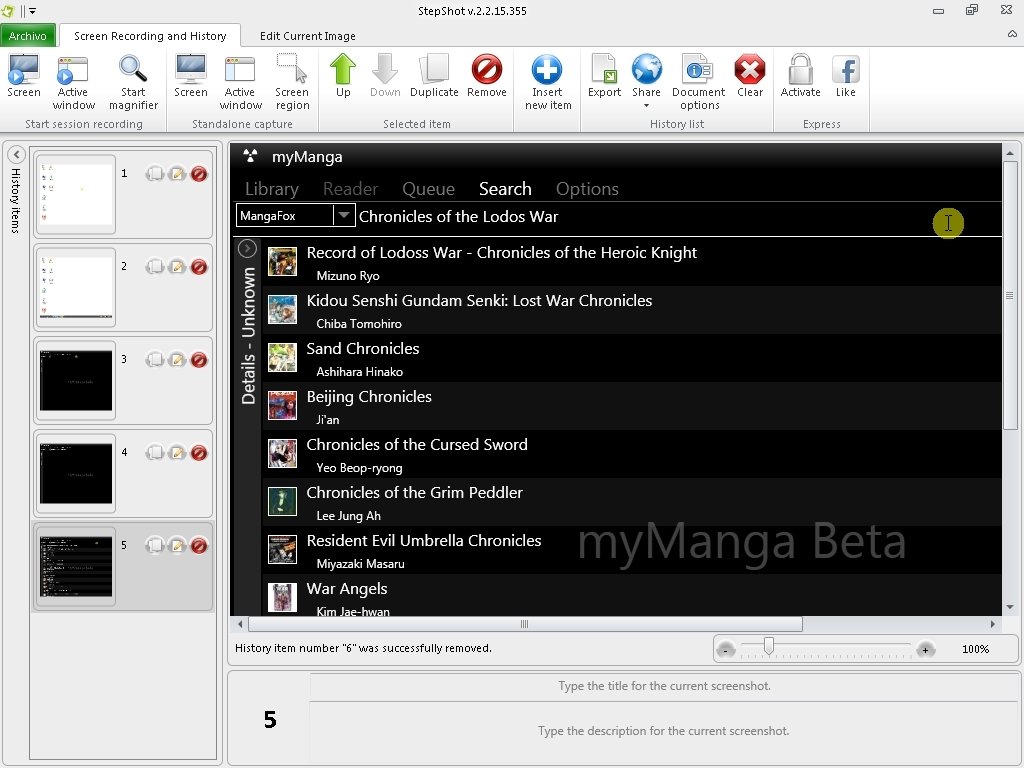Click horizontal scrollbar left arrow
The height and width of the screenshot is (768, 1024).
(x=240, y=624)
